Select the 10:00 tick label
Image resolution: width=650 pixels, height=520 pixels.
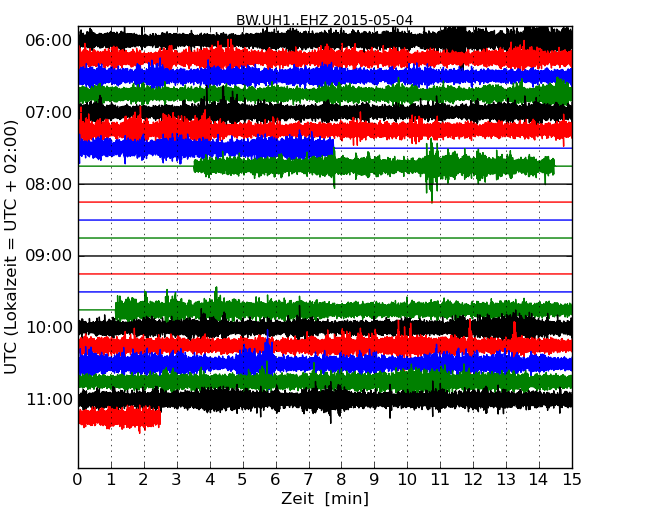tap(48, 328)
